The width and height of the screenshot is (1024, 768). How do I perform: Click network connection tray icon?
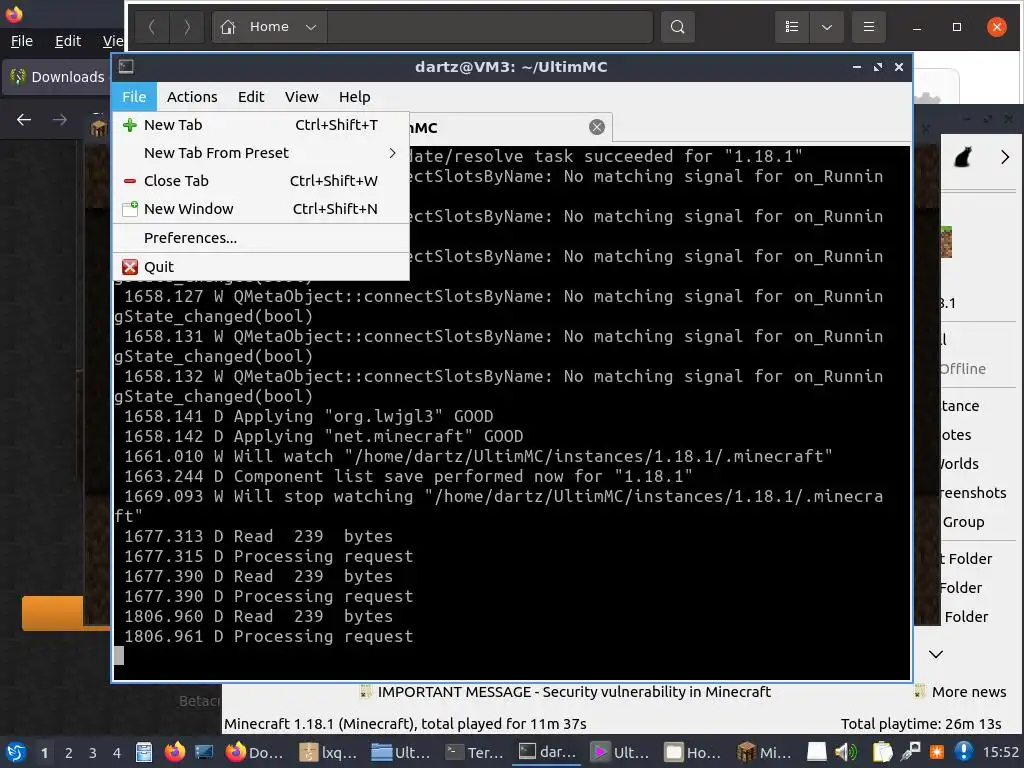click(x=910, y=752)
